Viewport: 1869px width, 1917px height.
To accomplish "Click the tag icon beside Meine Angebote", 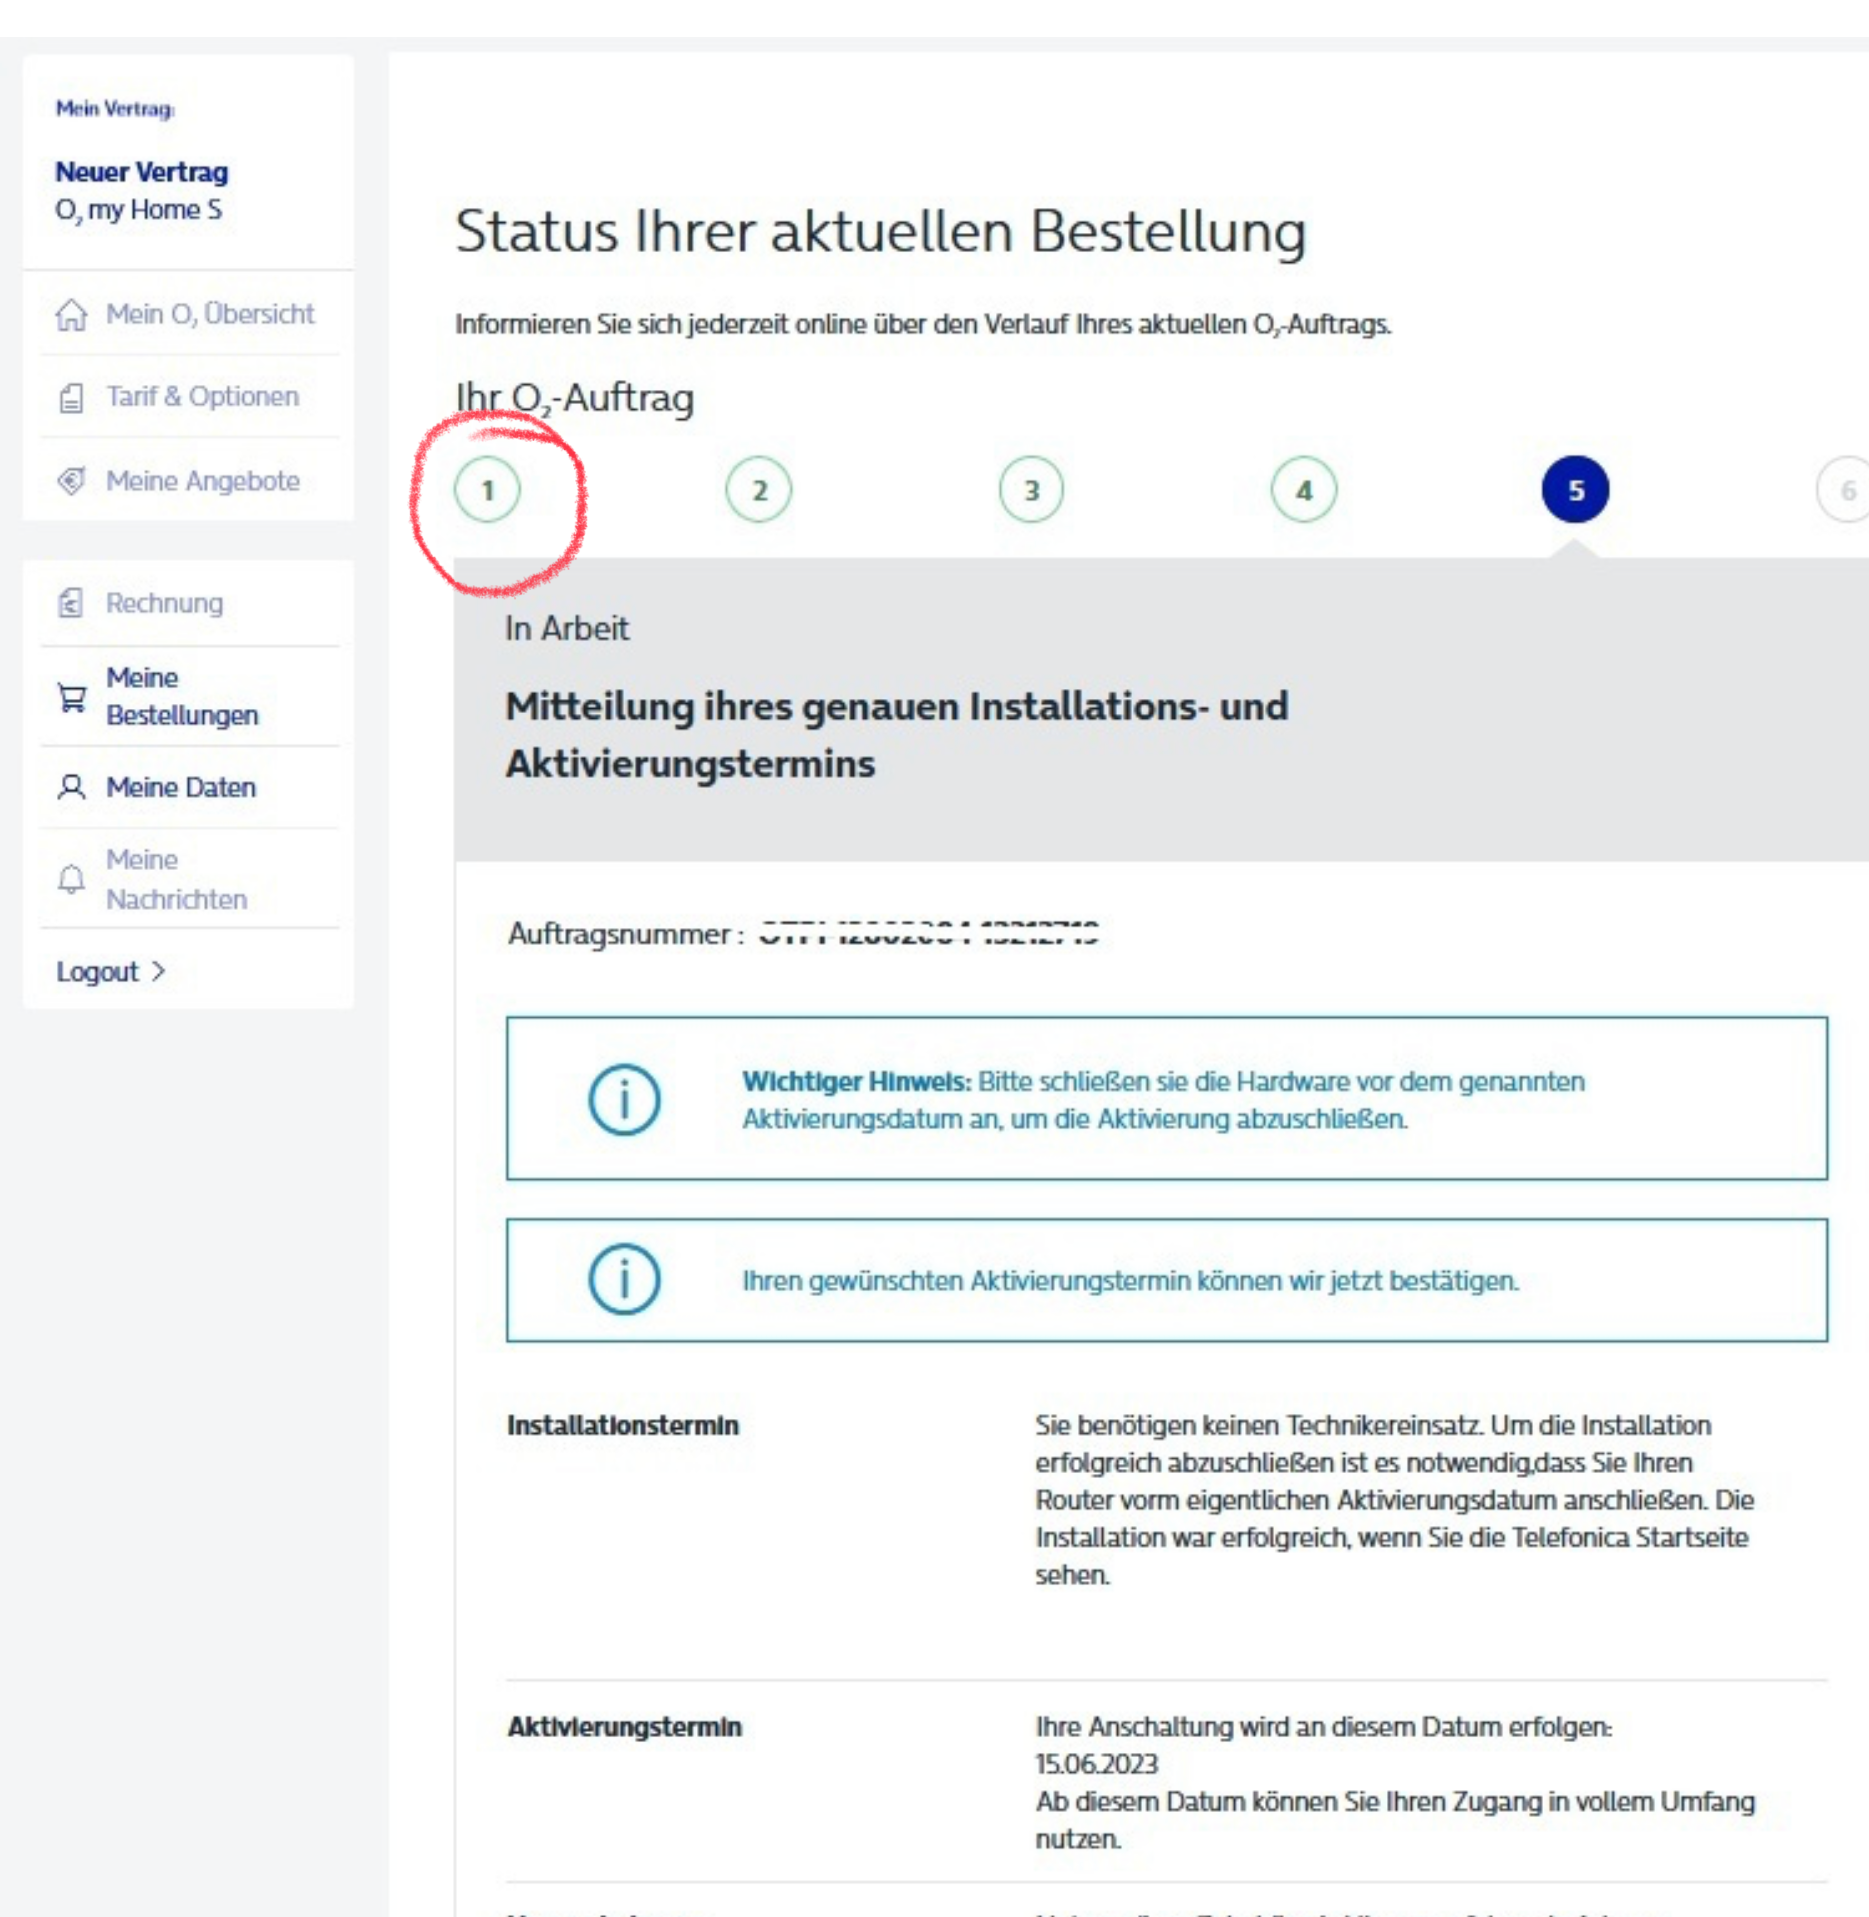I will point(71,481).
